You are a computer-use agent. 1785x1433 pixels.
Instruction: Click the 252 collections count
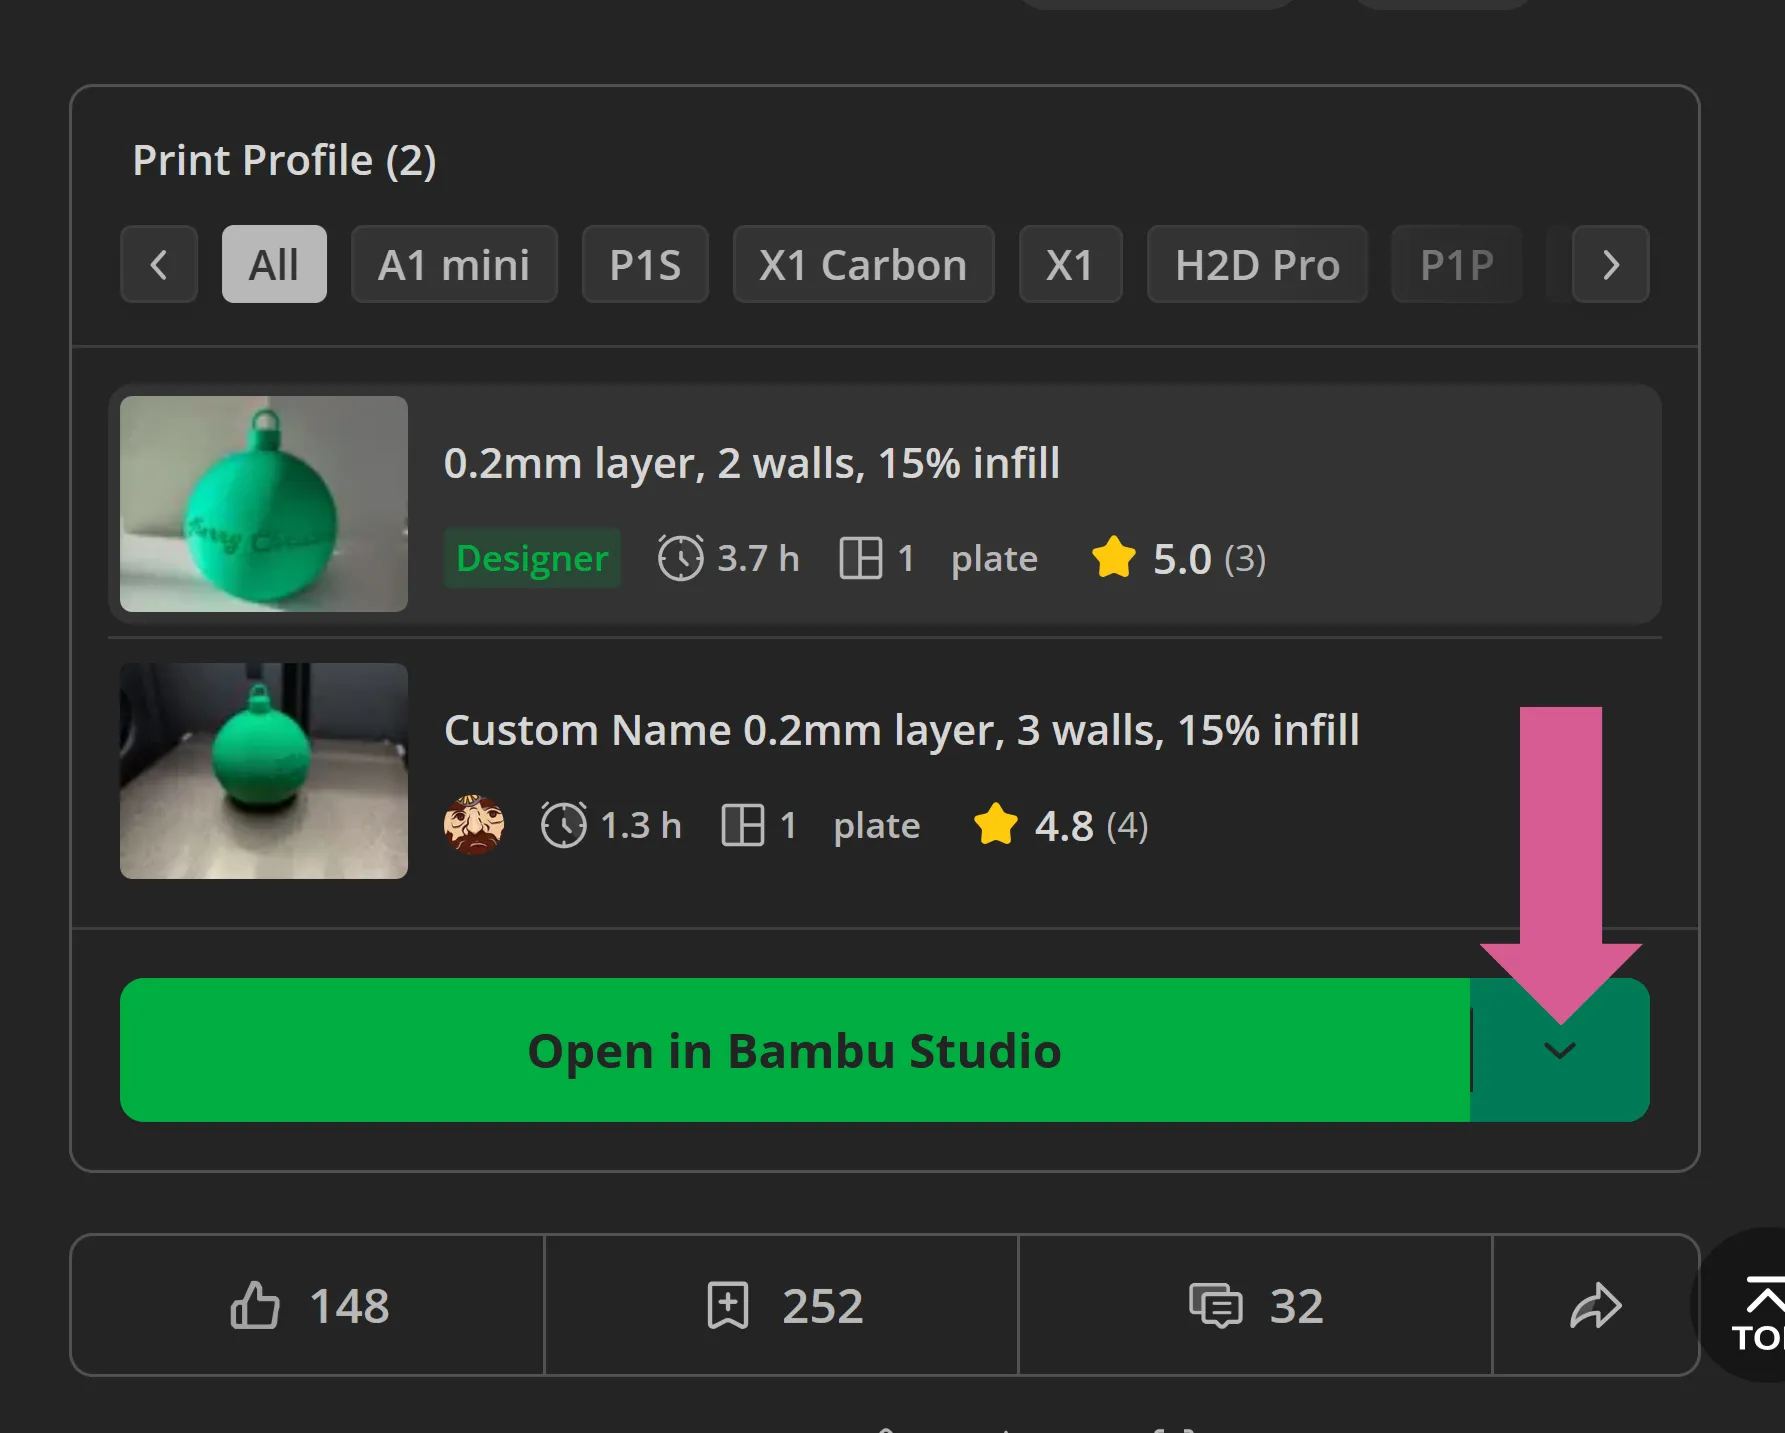(x=822, y=1305)
